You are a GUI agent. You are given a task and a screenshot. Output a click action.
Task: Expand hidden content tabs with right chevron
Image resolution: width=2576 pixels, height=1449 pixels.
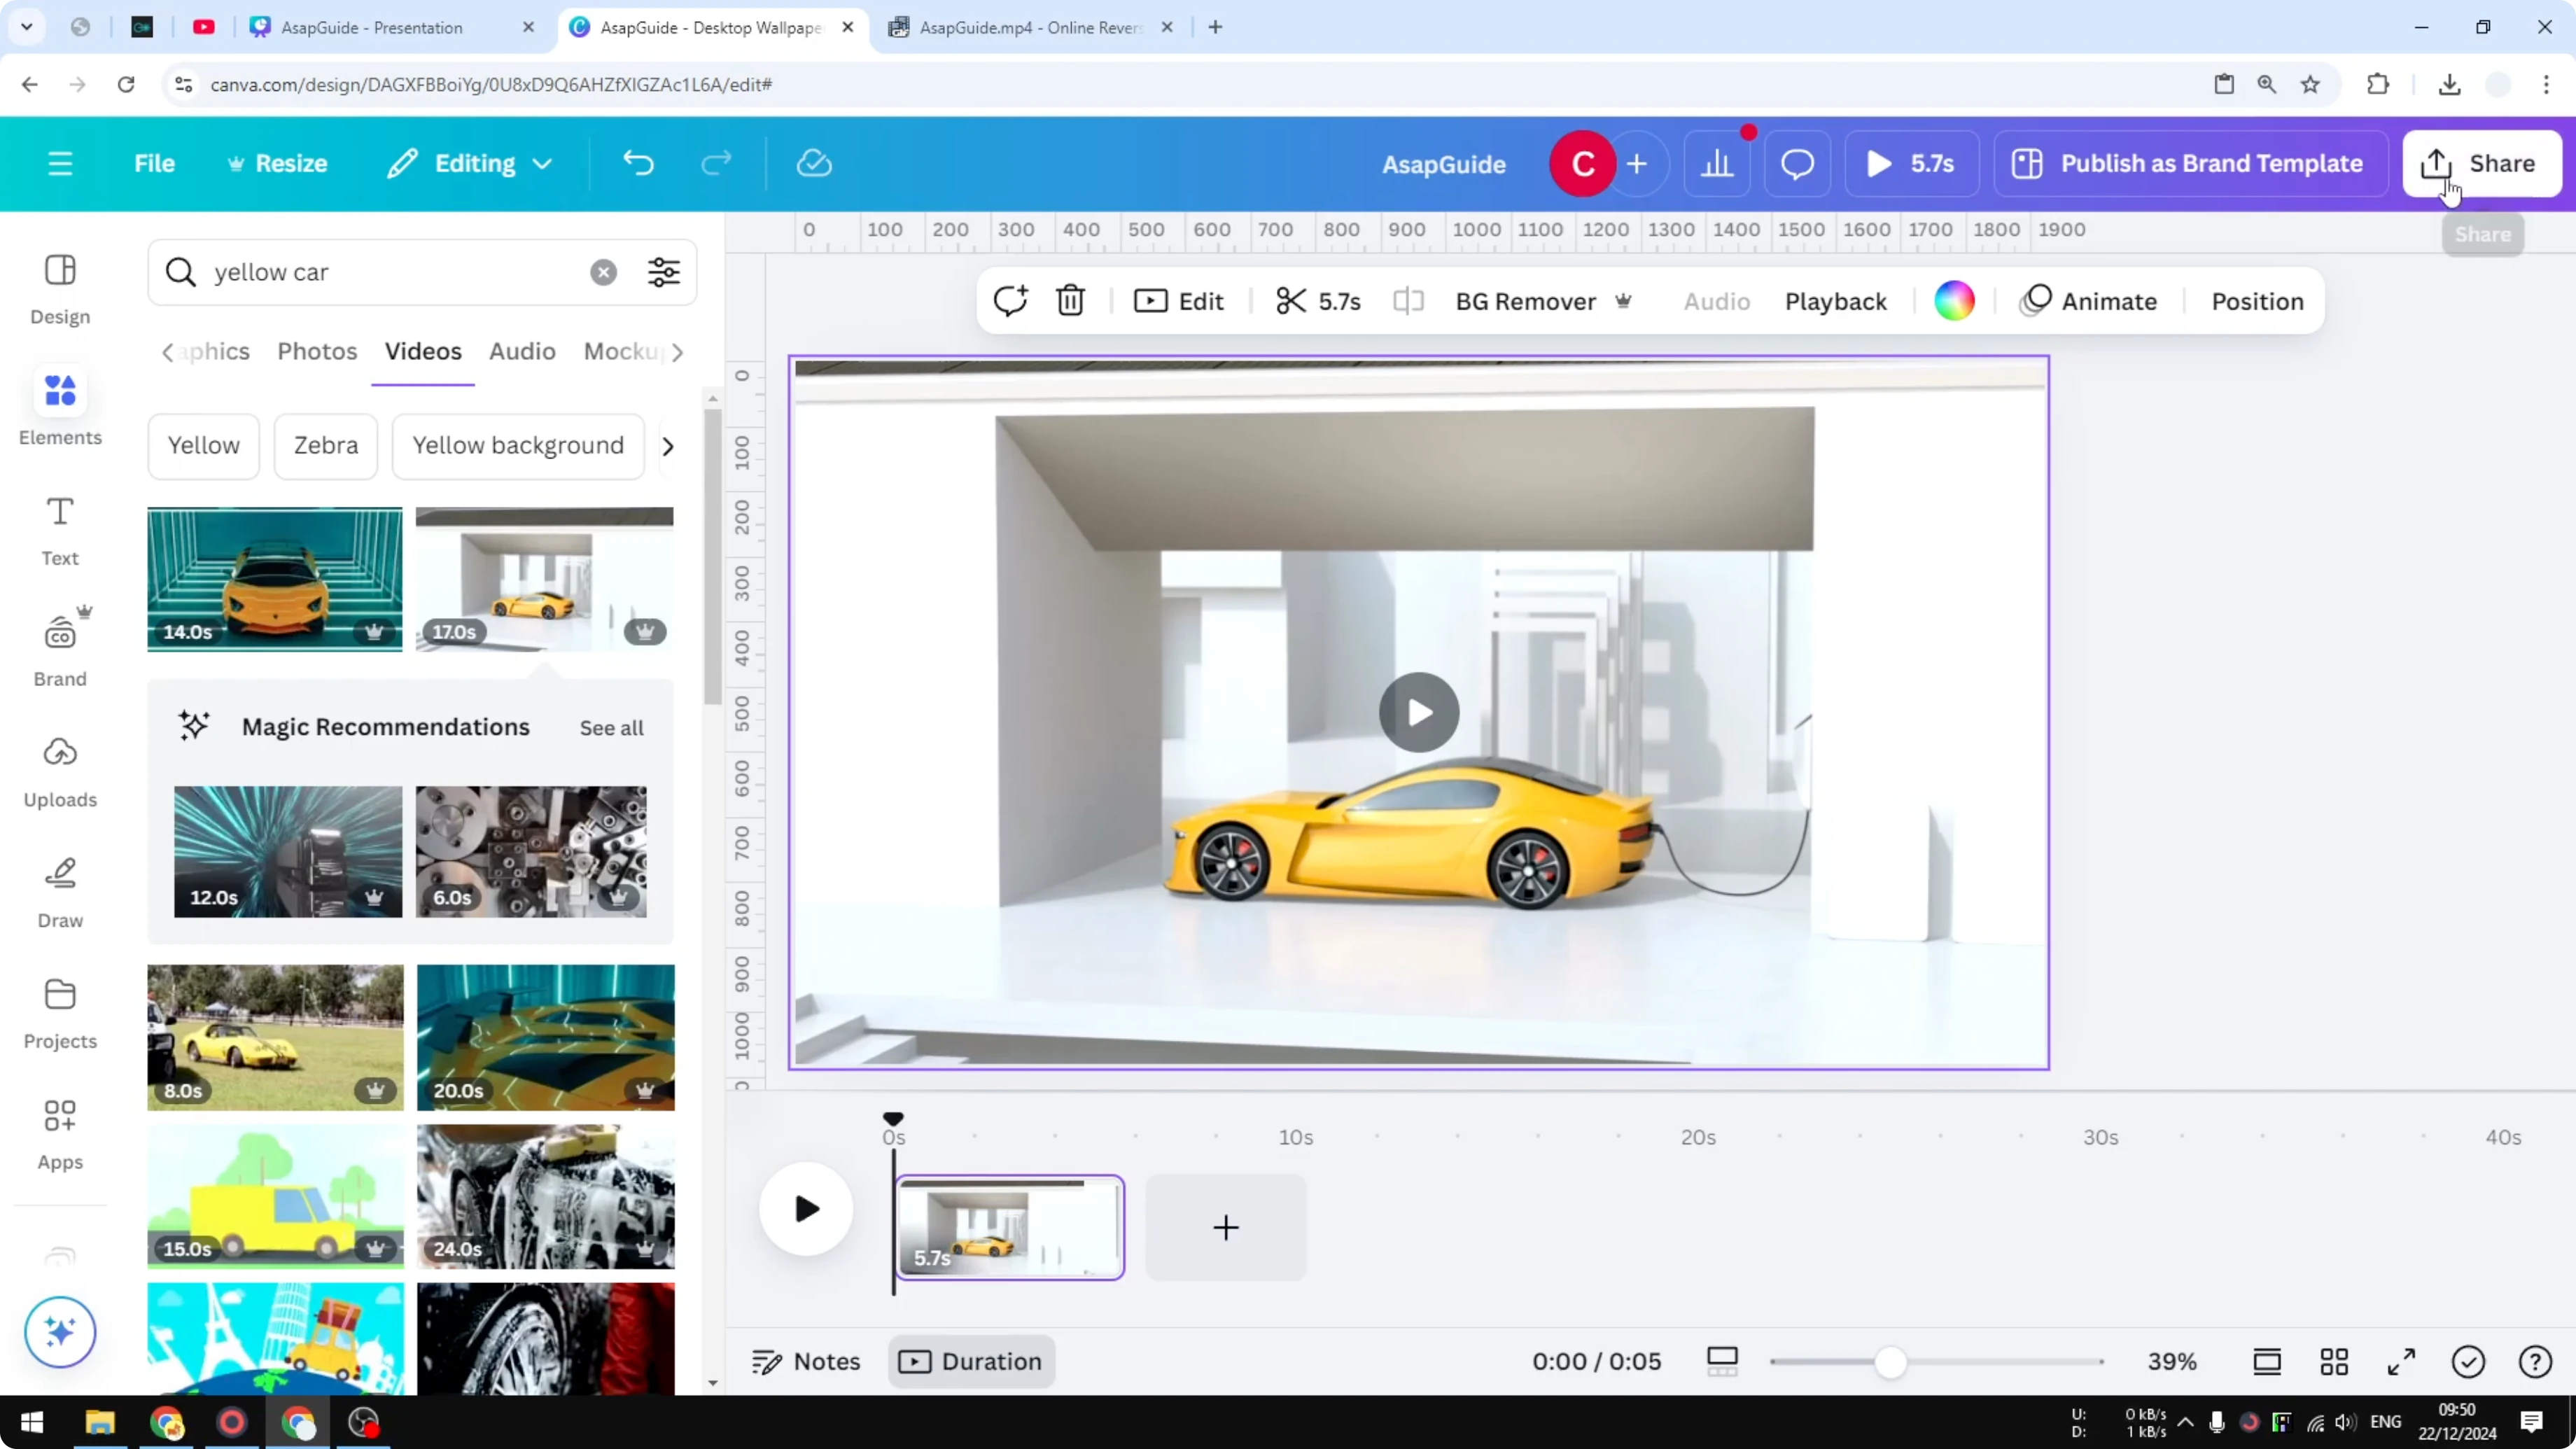click(x=679, y=352)
